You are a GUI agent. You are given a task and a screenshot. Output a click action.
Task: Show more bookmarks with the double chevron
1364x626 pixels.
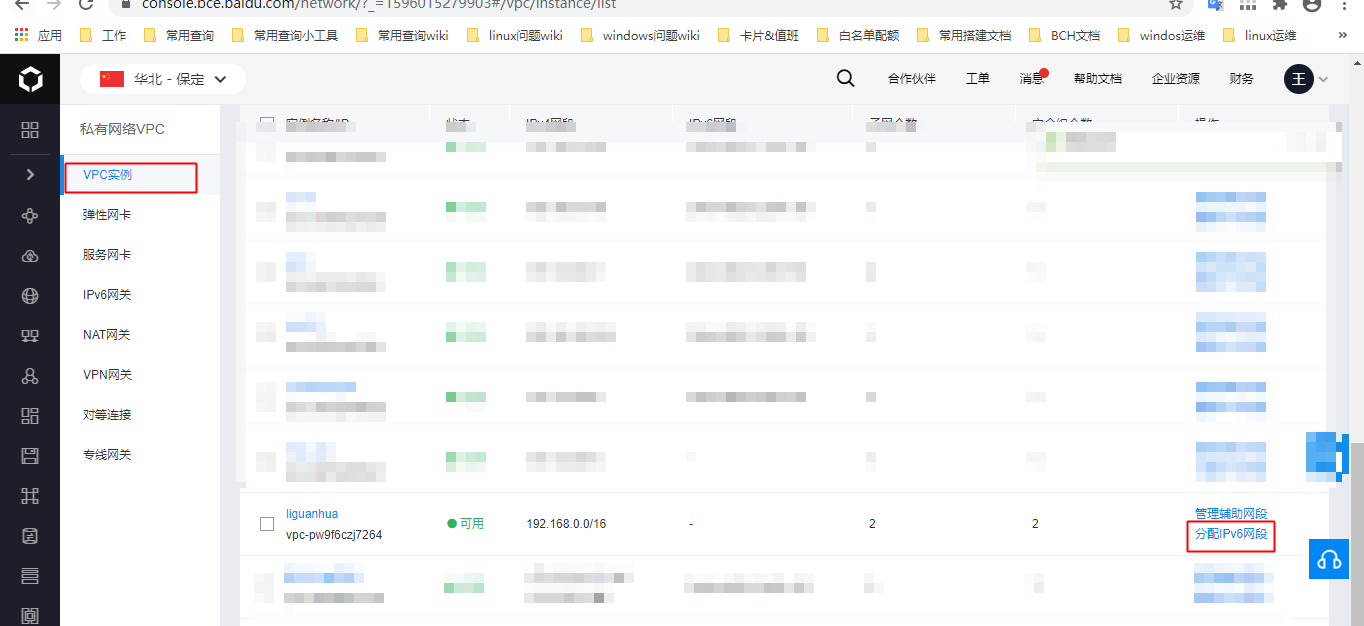point(1343,35)
